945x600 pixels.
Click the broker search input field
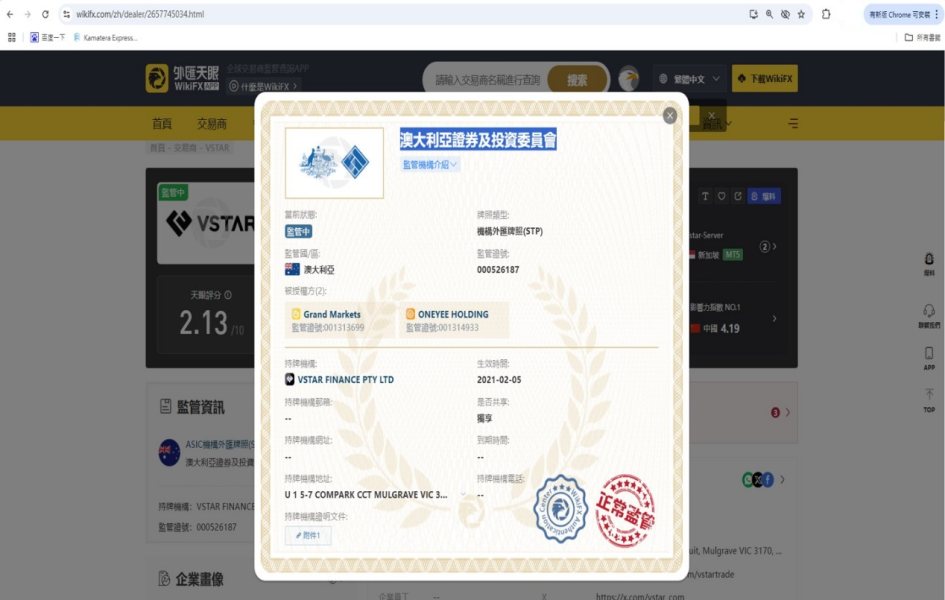488,80
